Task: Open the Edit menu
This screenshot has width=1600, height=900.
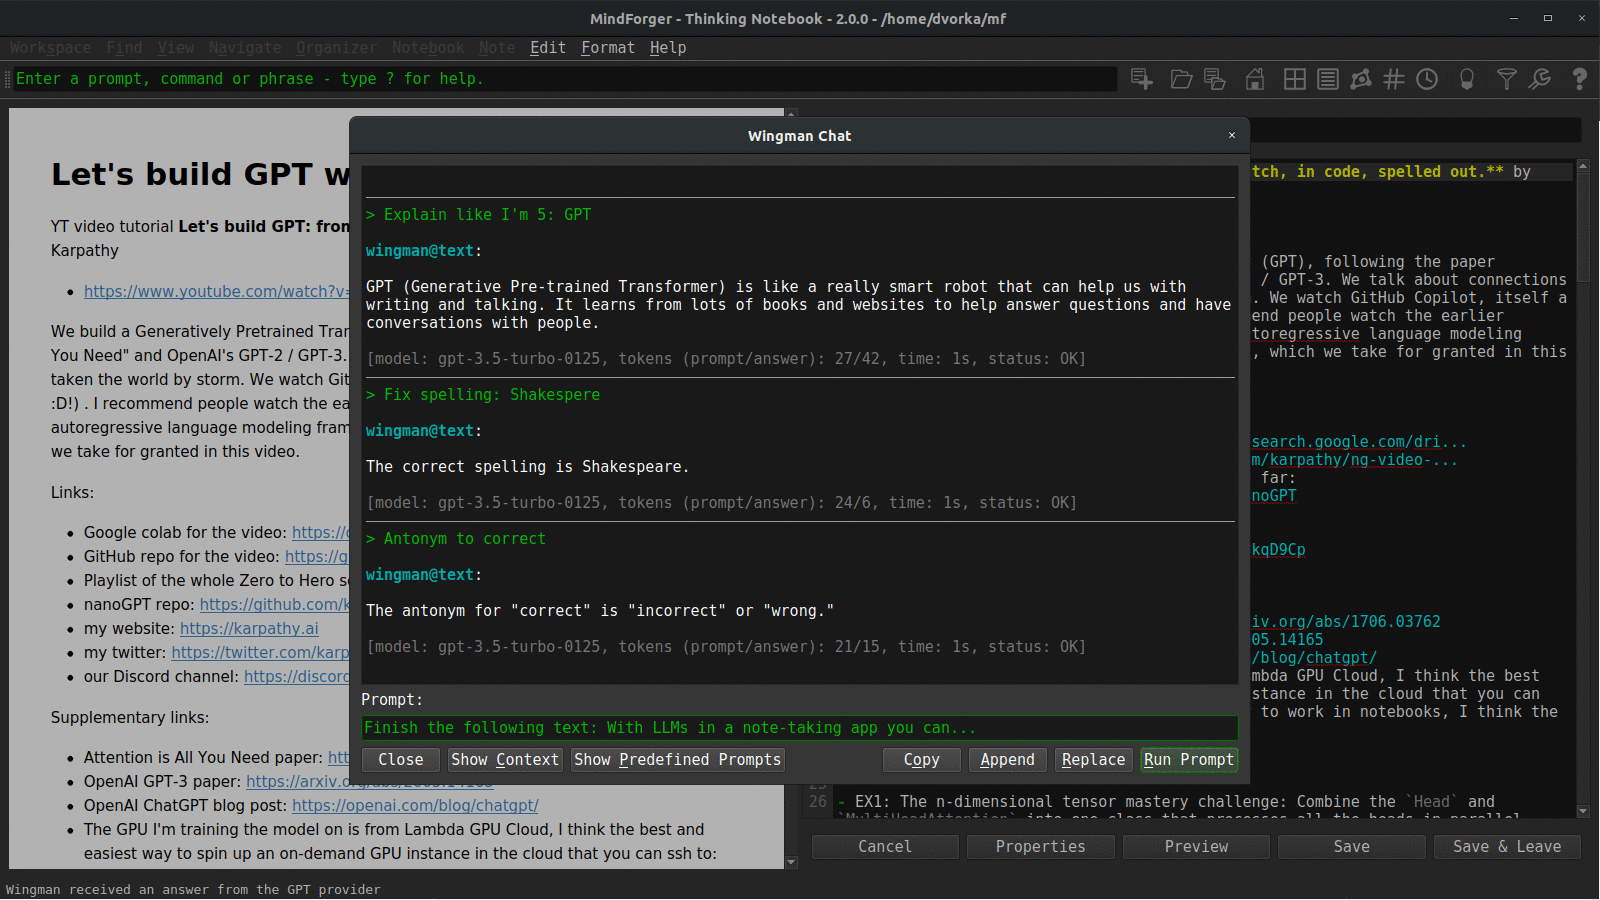Action: pyautogui.click(x=548, y=48)
